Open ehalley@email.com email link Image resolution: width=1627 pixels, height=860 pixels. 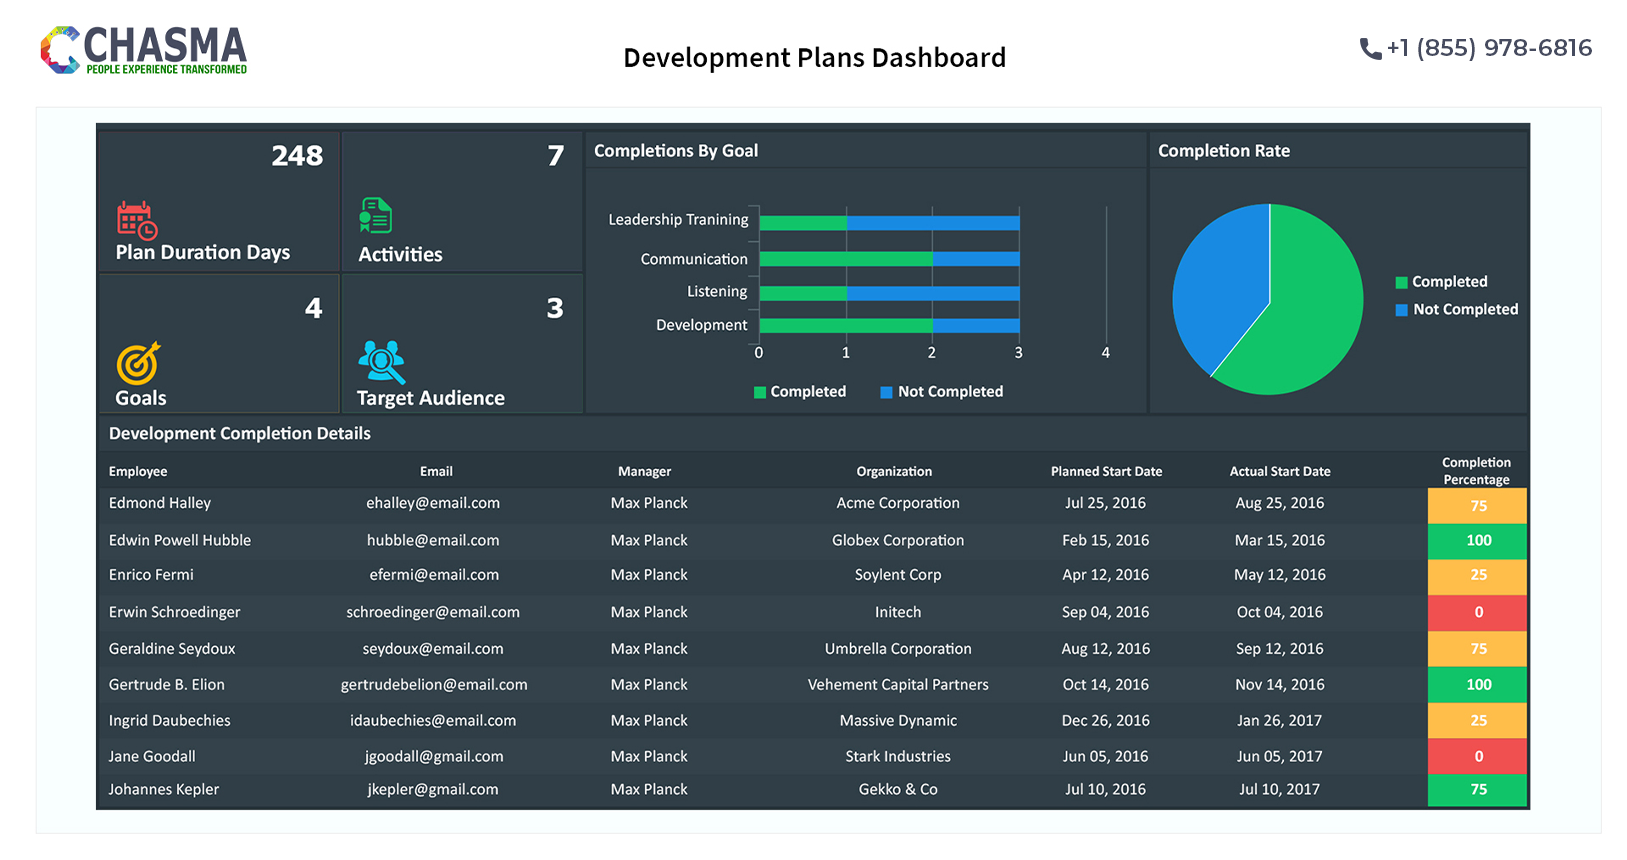click(x=433, y=503)
